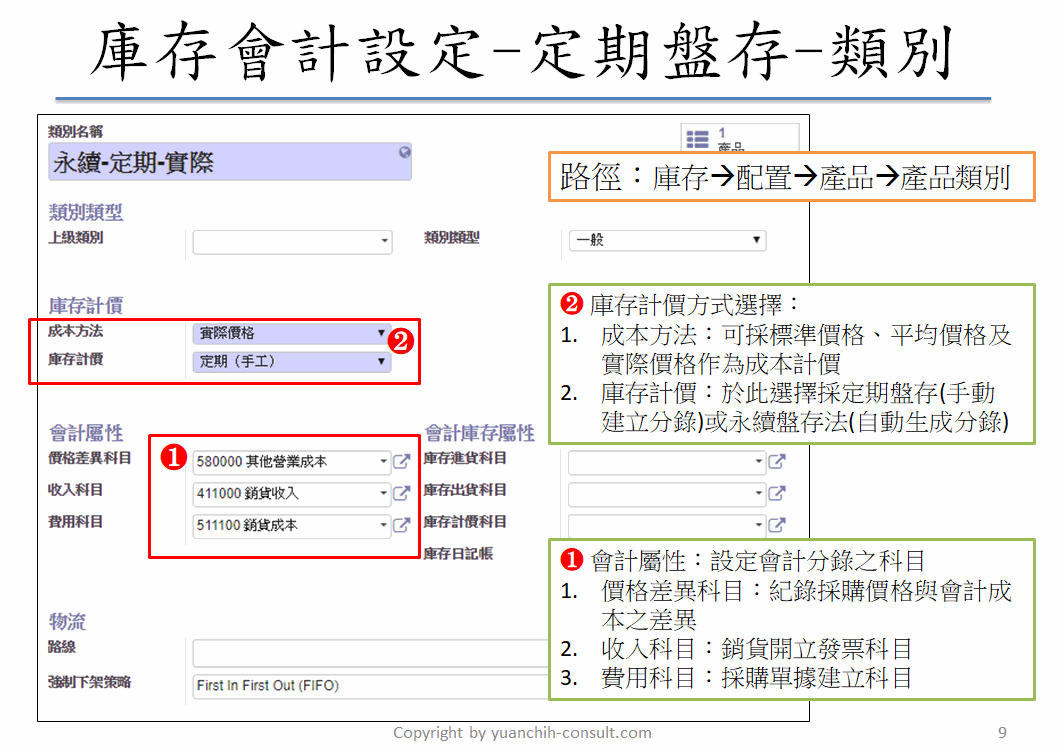Click the 類別名稱 field with 永續-定期-實際
1062x752 pixels.
[x=230, y=162]
